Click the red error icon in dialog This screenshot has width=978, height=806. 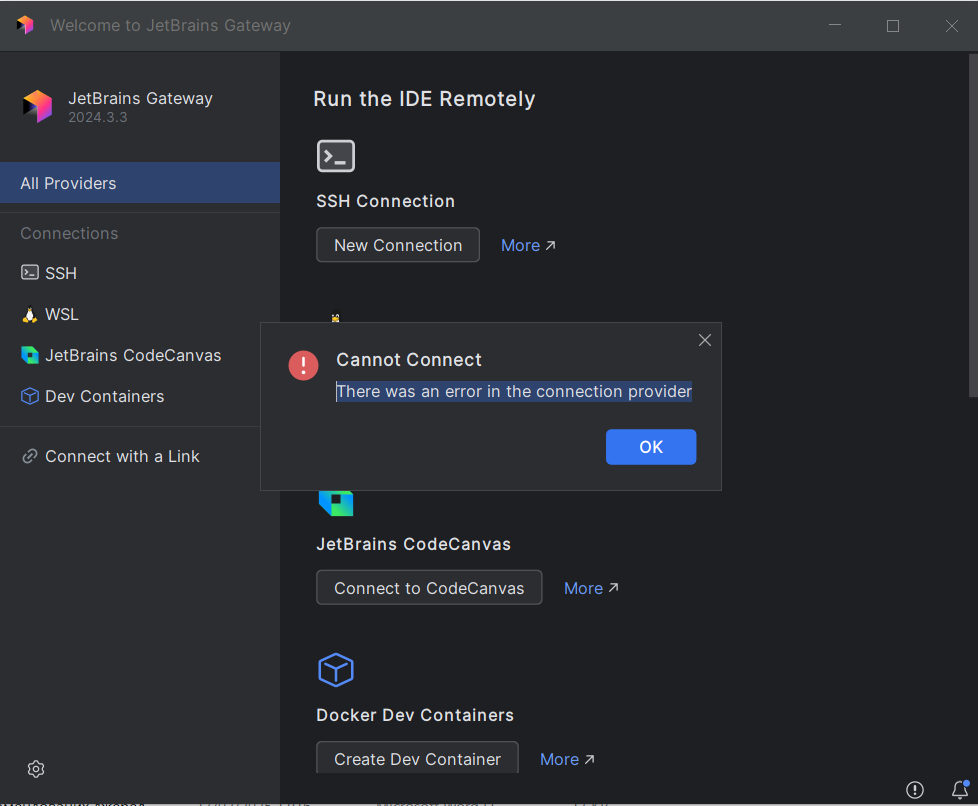[x=303, y=366]
